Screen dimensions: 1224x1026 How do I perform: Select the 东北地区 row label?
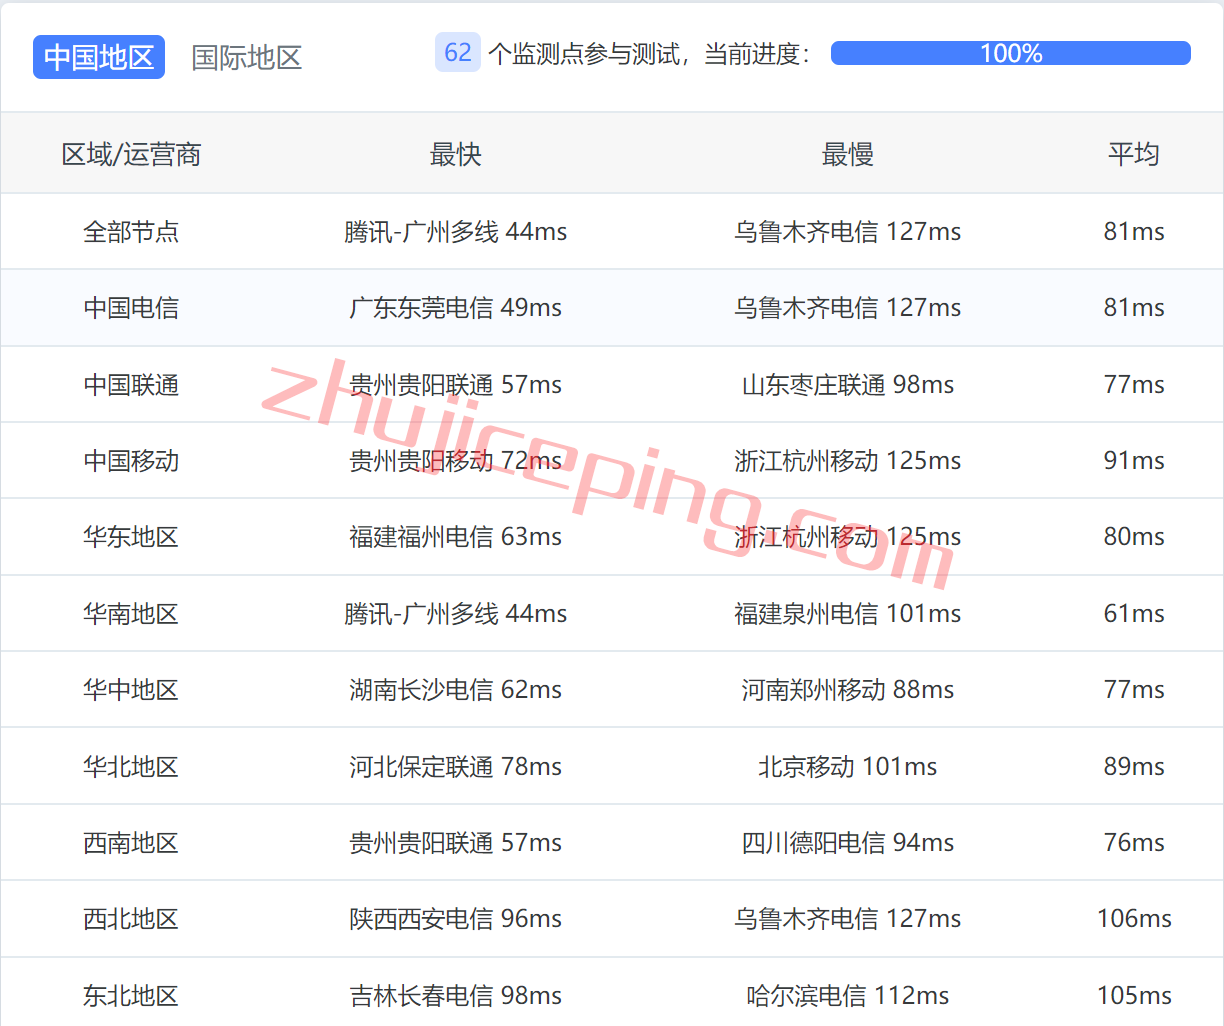point(131,996)
